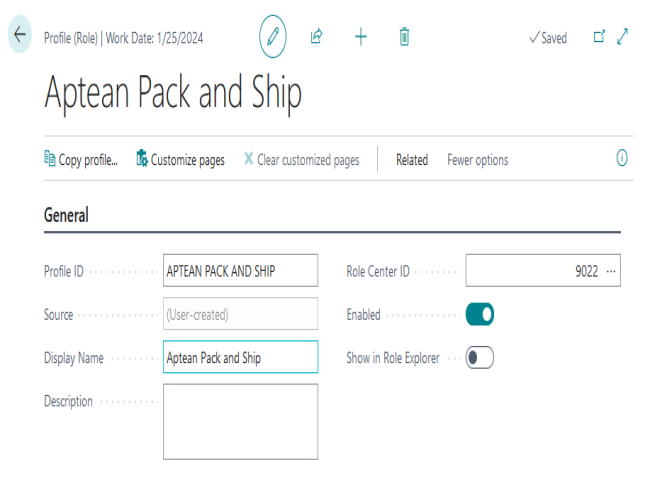
Task: Collapse the General section header
Action: (x=67, y=215)
